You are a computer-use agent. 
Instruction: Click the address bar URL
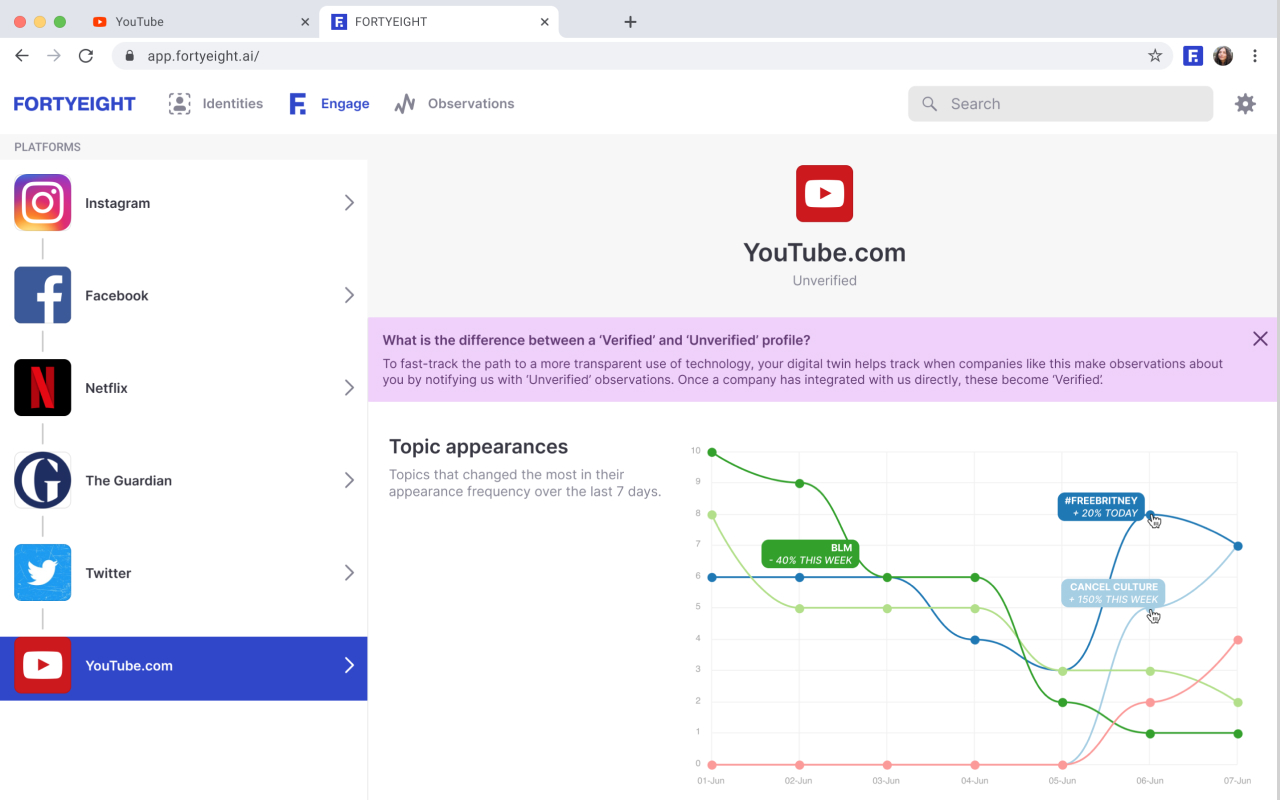[203, 56]
